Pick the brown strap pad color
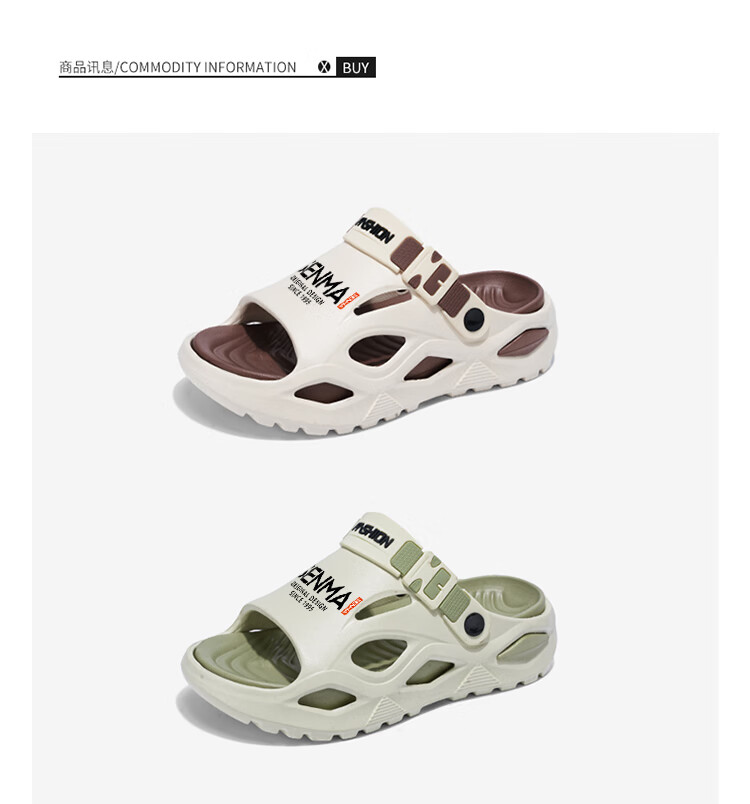The image size is (750, 804). coord(404,254)
